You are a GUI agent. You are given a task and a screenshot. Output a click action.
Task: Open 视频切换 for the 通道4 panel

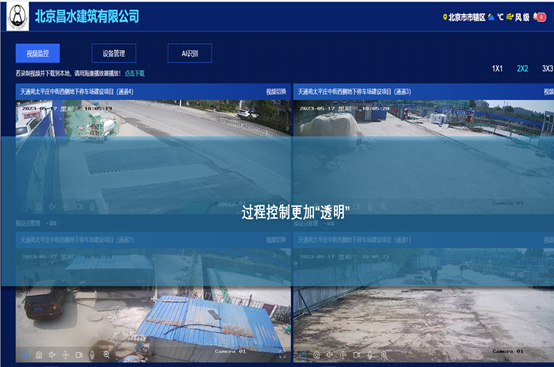pos(276,92)
